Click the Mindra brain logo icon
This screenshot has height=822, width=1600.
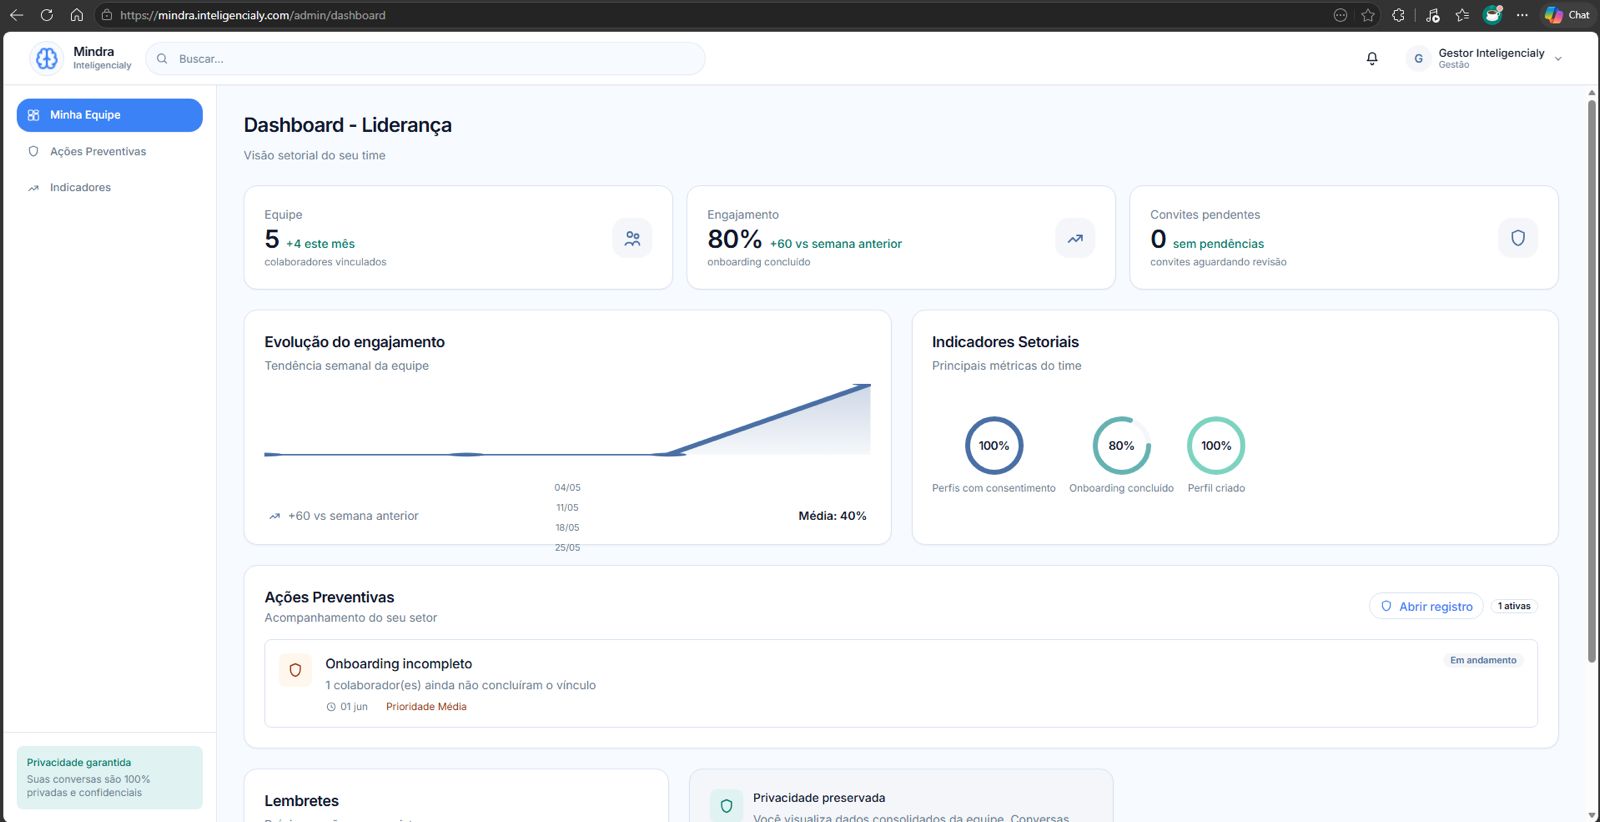pos(46,59)
